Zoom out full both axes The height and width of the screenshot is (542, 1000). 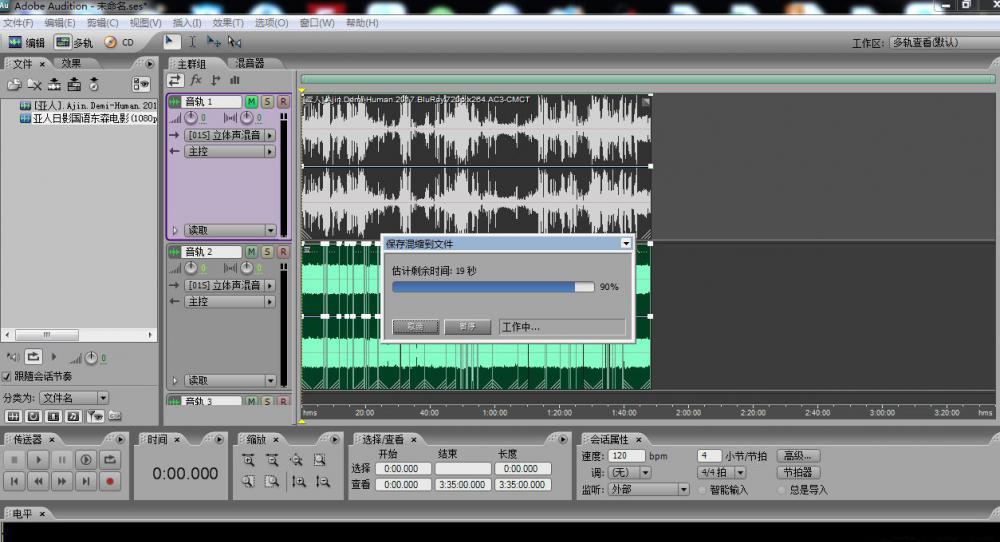coord(297,460)
